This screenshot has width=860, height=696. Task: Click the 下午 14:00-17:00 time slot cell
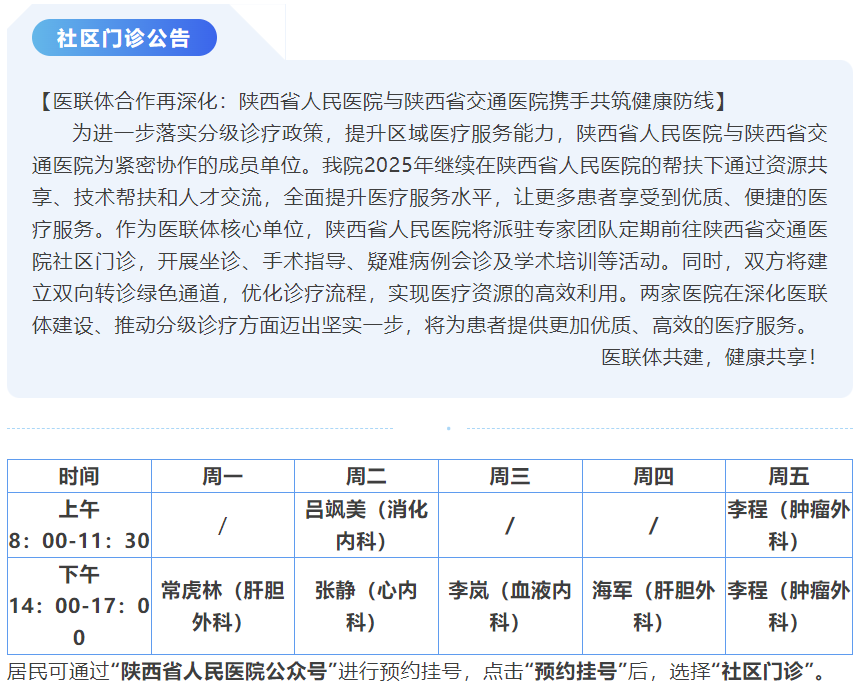pyautogui.click(x=79, y=606)
